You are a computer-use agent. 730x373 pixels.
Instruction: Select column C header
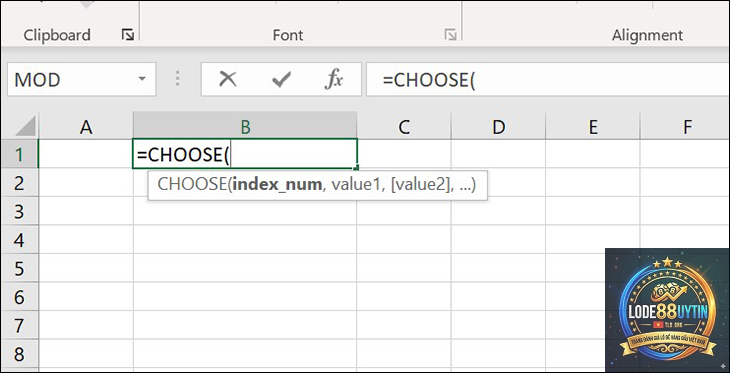(404, 127)
